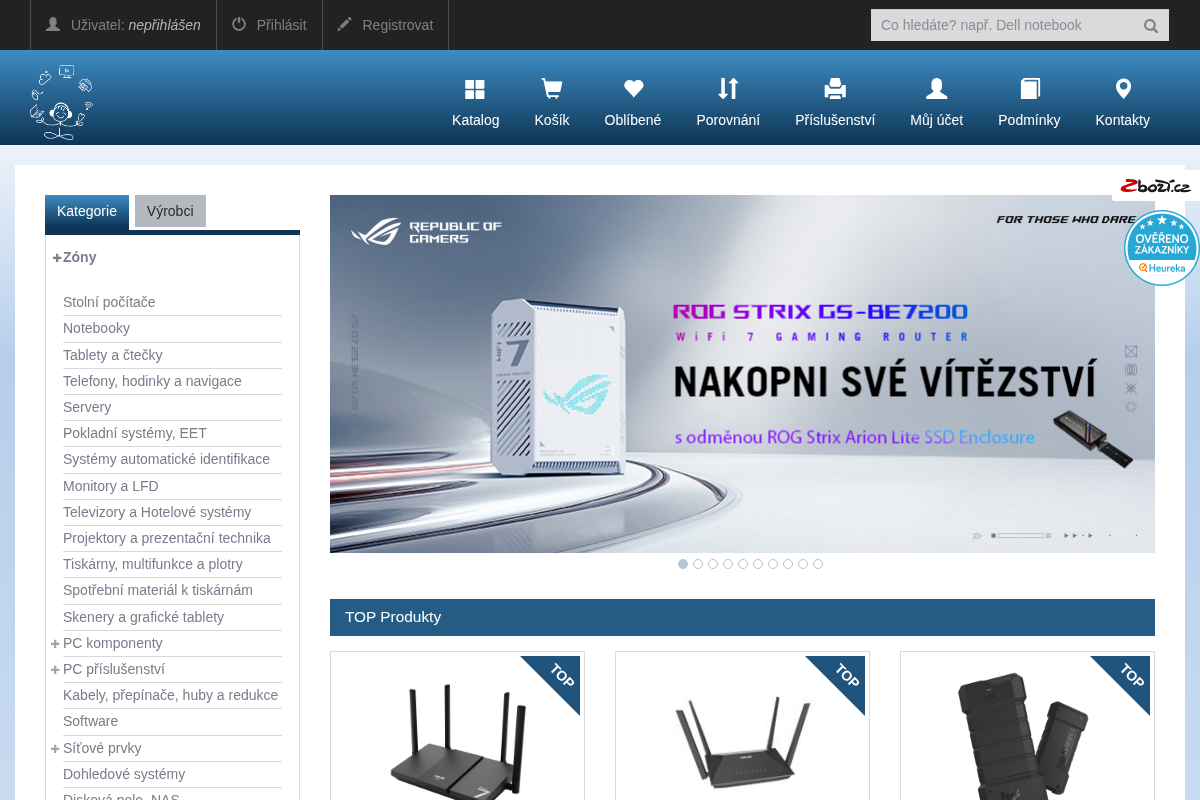This screenshot has width=1200, height=800.
Task: Click the Přihlásit power icon
Action: 239,24
